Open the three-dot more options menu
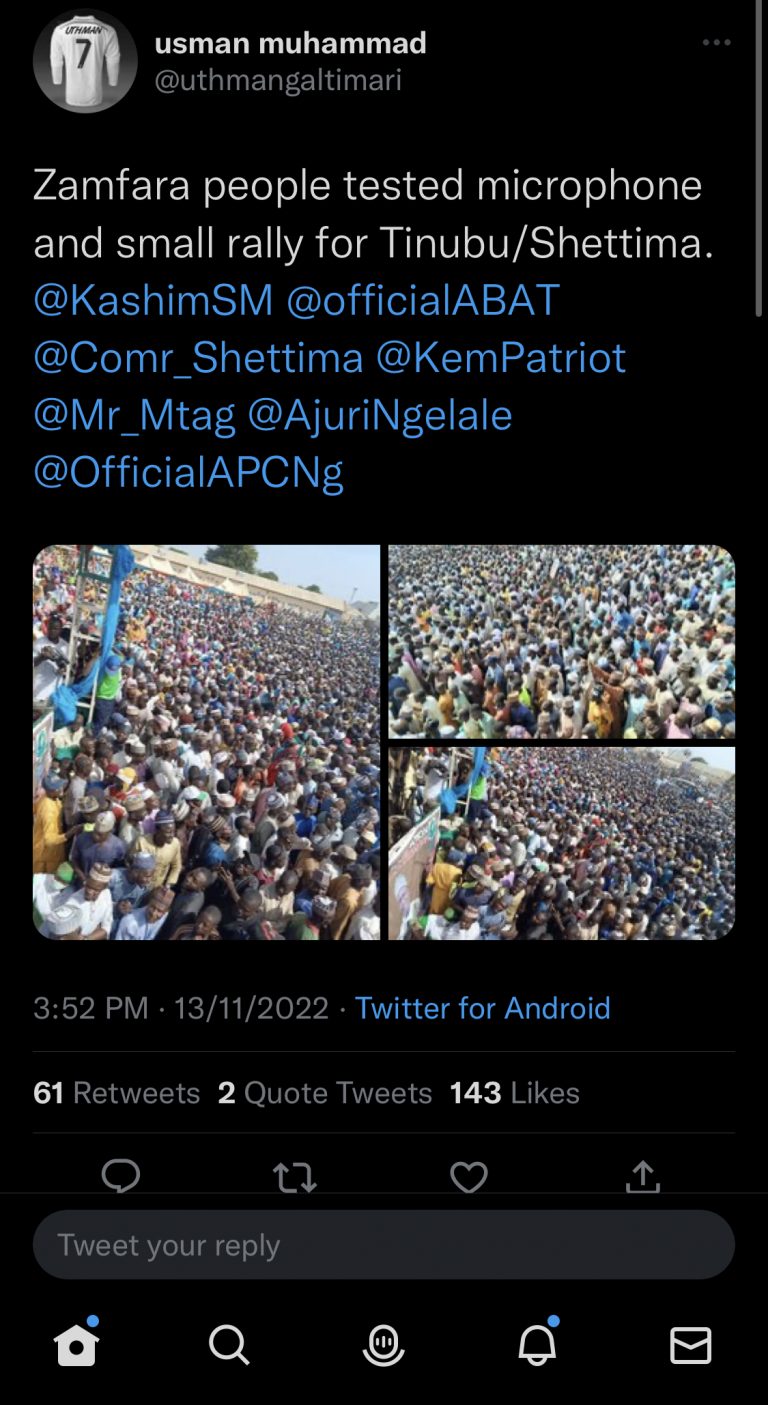The width and height of the screenshot is (768, 1405). (x=716, y=43)
